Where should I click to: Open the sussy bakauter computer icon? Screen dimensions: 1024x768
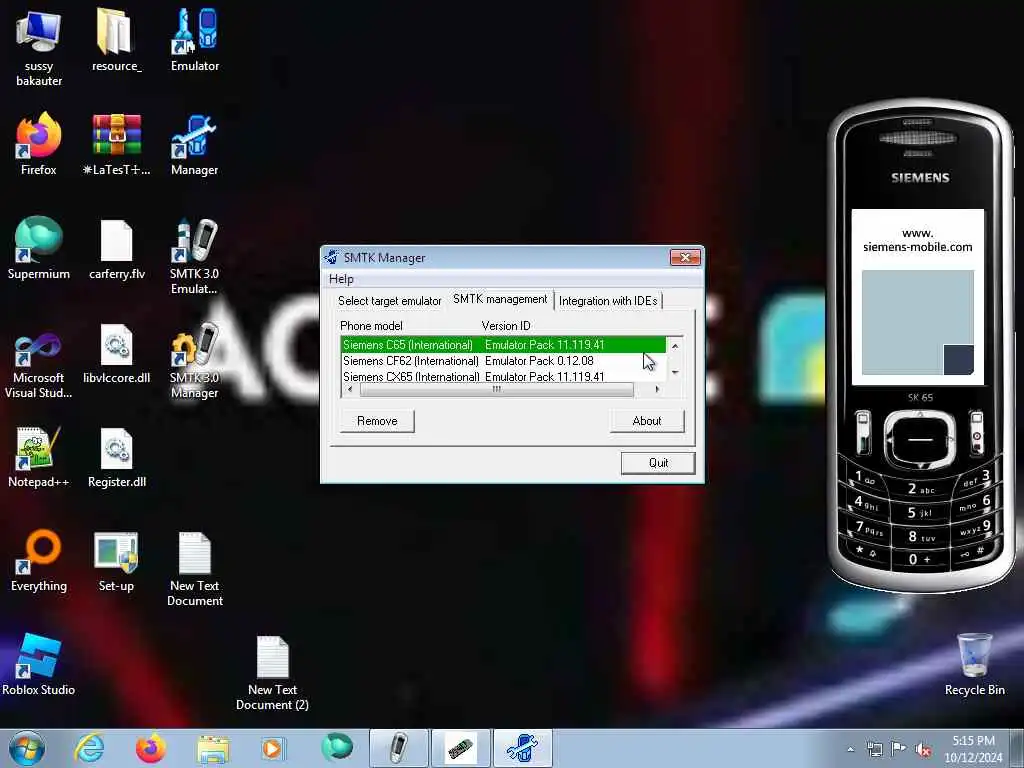click(39, 47)
